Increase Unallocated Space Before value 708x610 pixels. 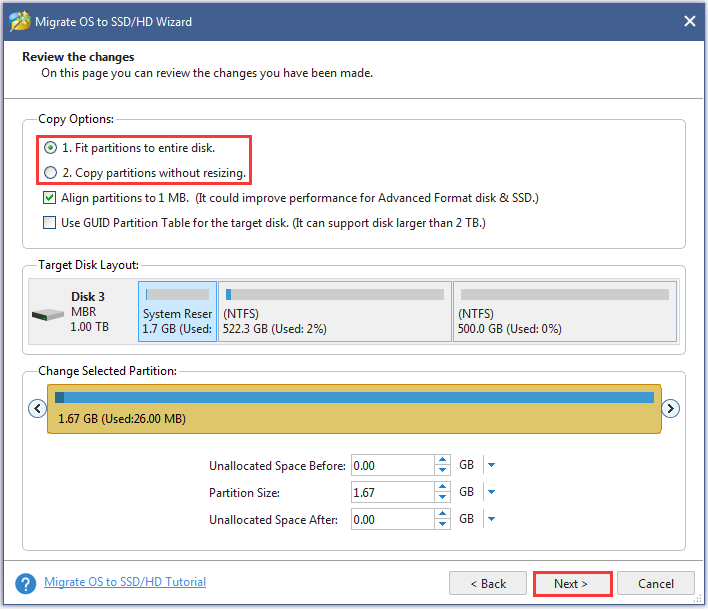click(x=442, y=460)
